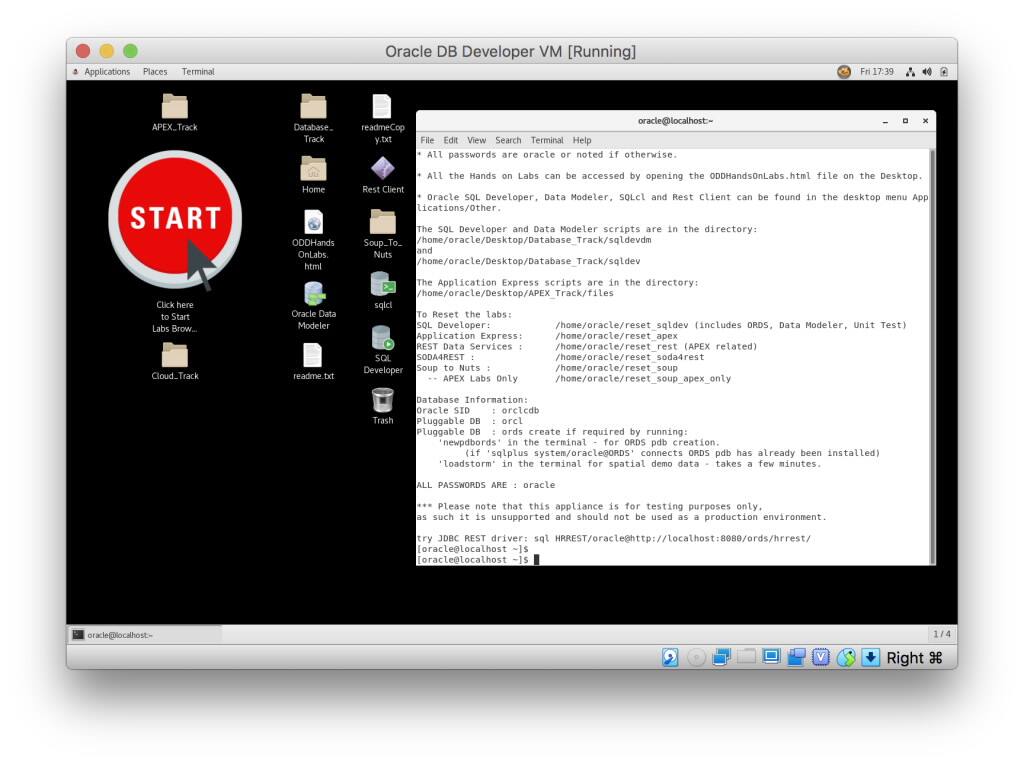Open the Trash icon on desktop

pos(383,401)
